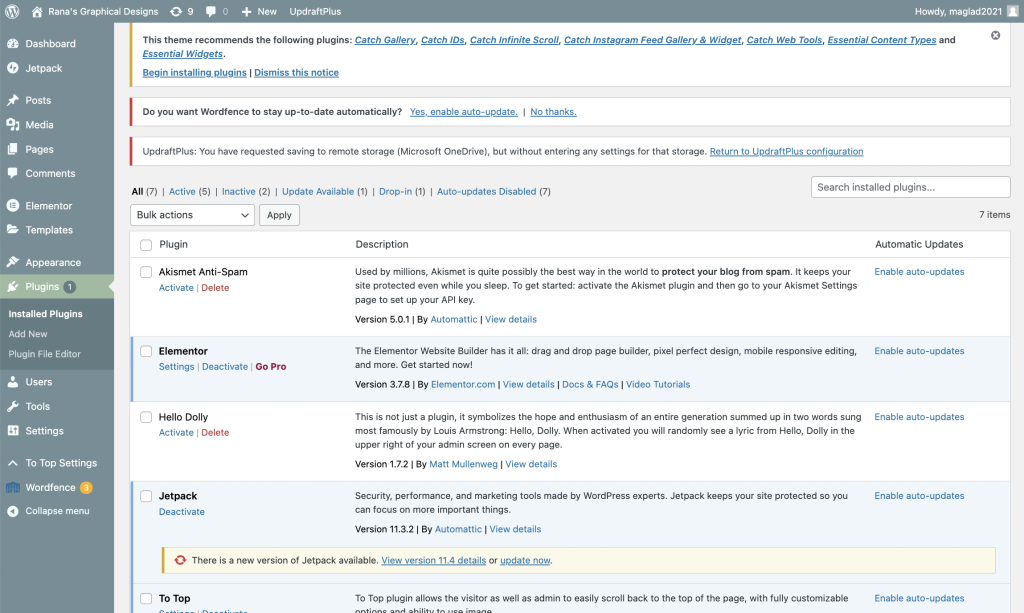Click Yes, enable auto-update link

pos(464,112)
